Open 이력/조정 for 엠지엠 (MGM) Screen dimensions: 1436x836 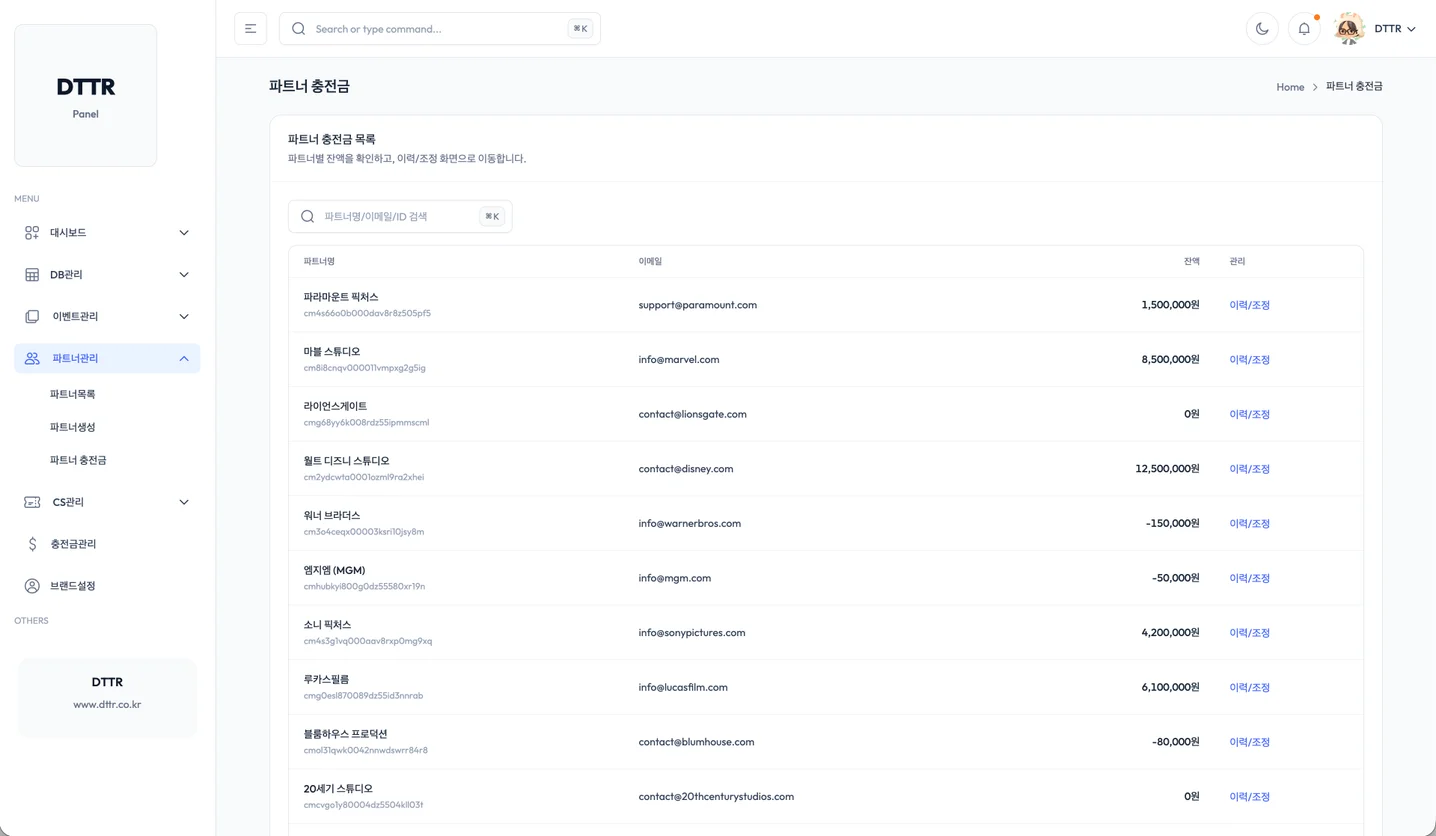(1249, 578)
